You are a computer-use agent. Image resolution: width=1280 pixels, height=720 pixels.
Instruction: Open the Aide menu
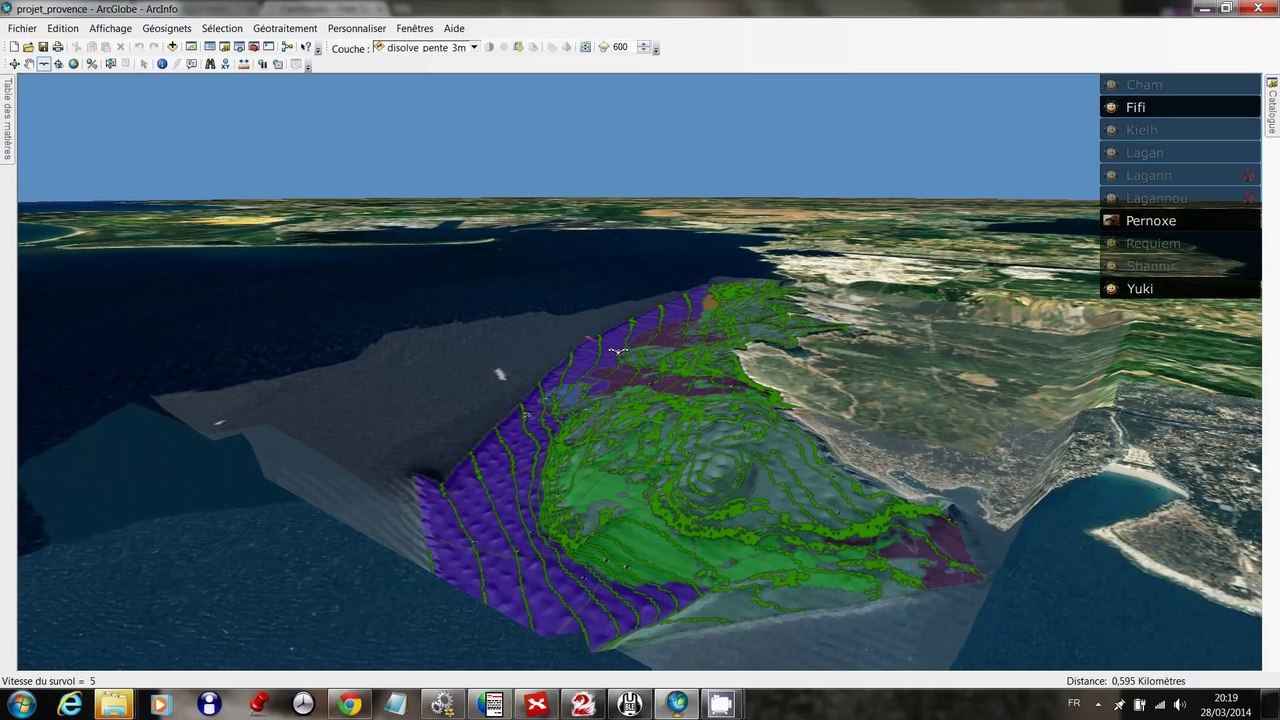pyautogui.click(x=454, y=28)
